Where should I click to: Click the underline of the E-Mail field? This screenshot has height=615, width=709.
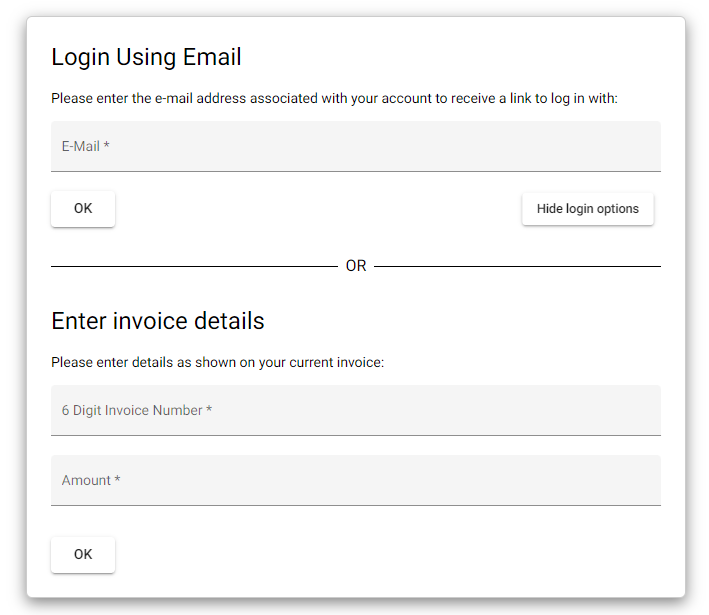355,171
